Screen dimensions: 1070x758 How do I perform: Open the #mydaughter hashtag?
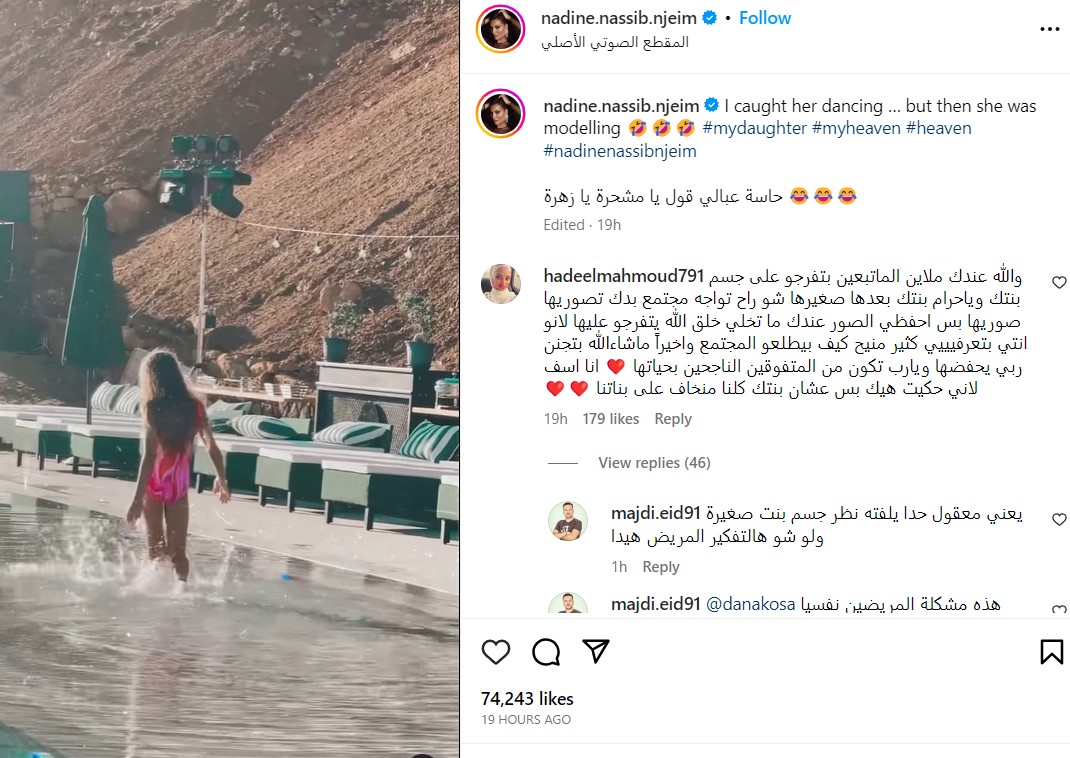point(754,128)
